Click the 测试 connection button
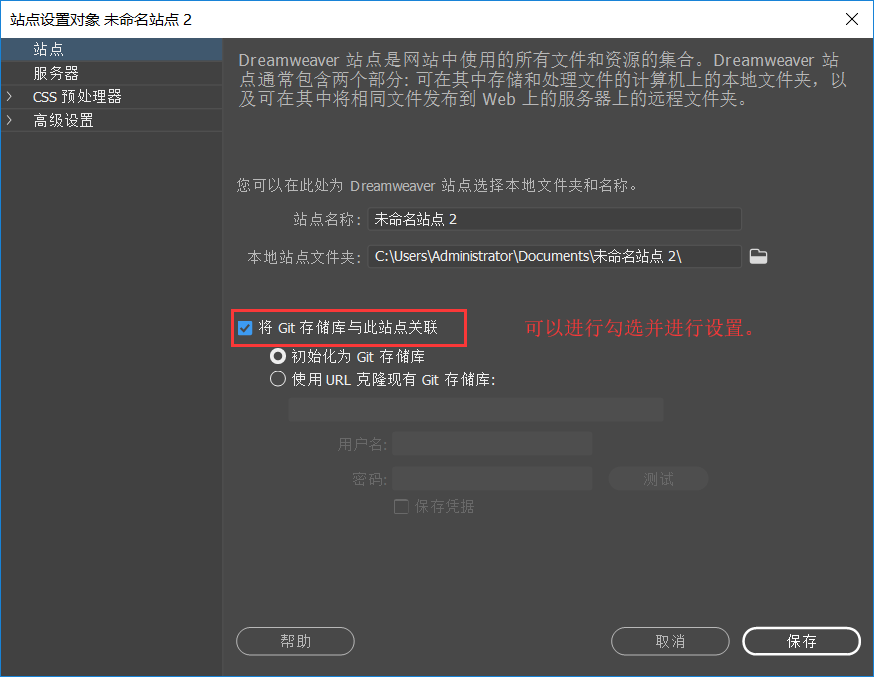The image size is (874, 677). (658, 479)
